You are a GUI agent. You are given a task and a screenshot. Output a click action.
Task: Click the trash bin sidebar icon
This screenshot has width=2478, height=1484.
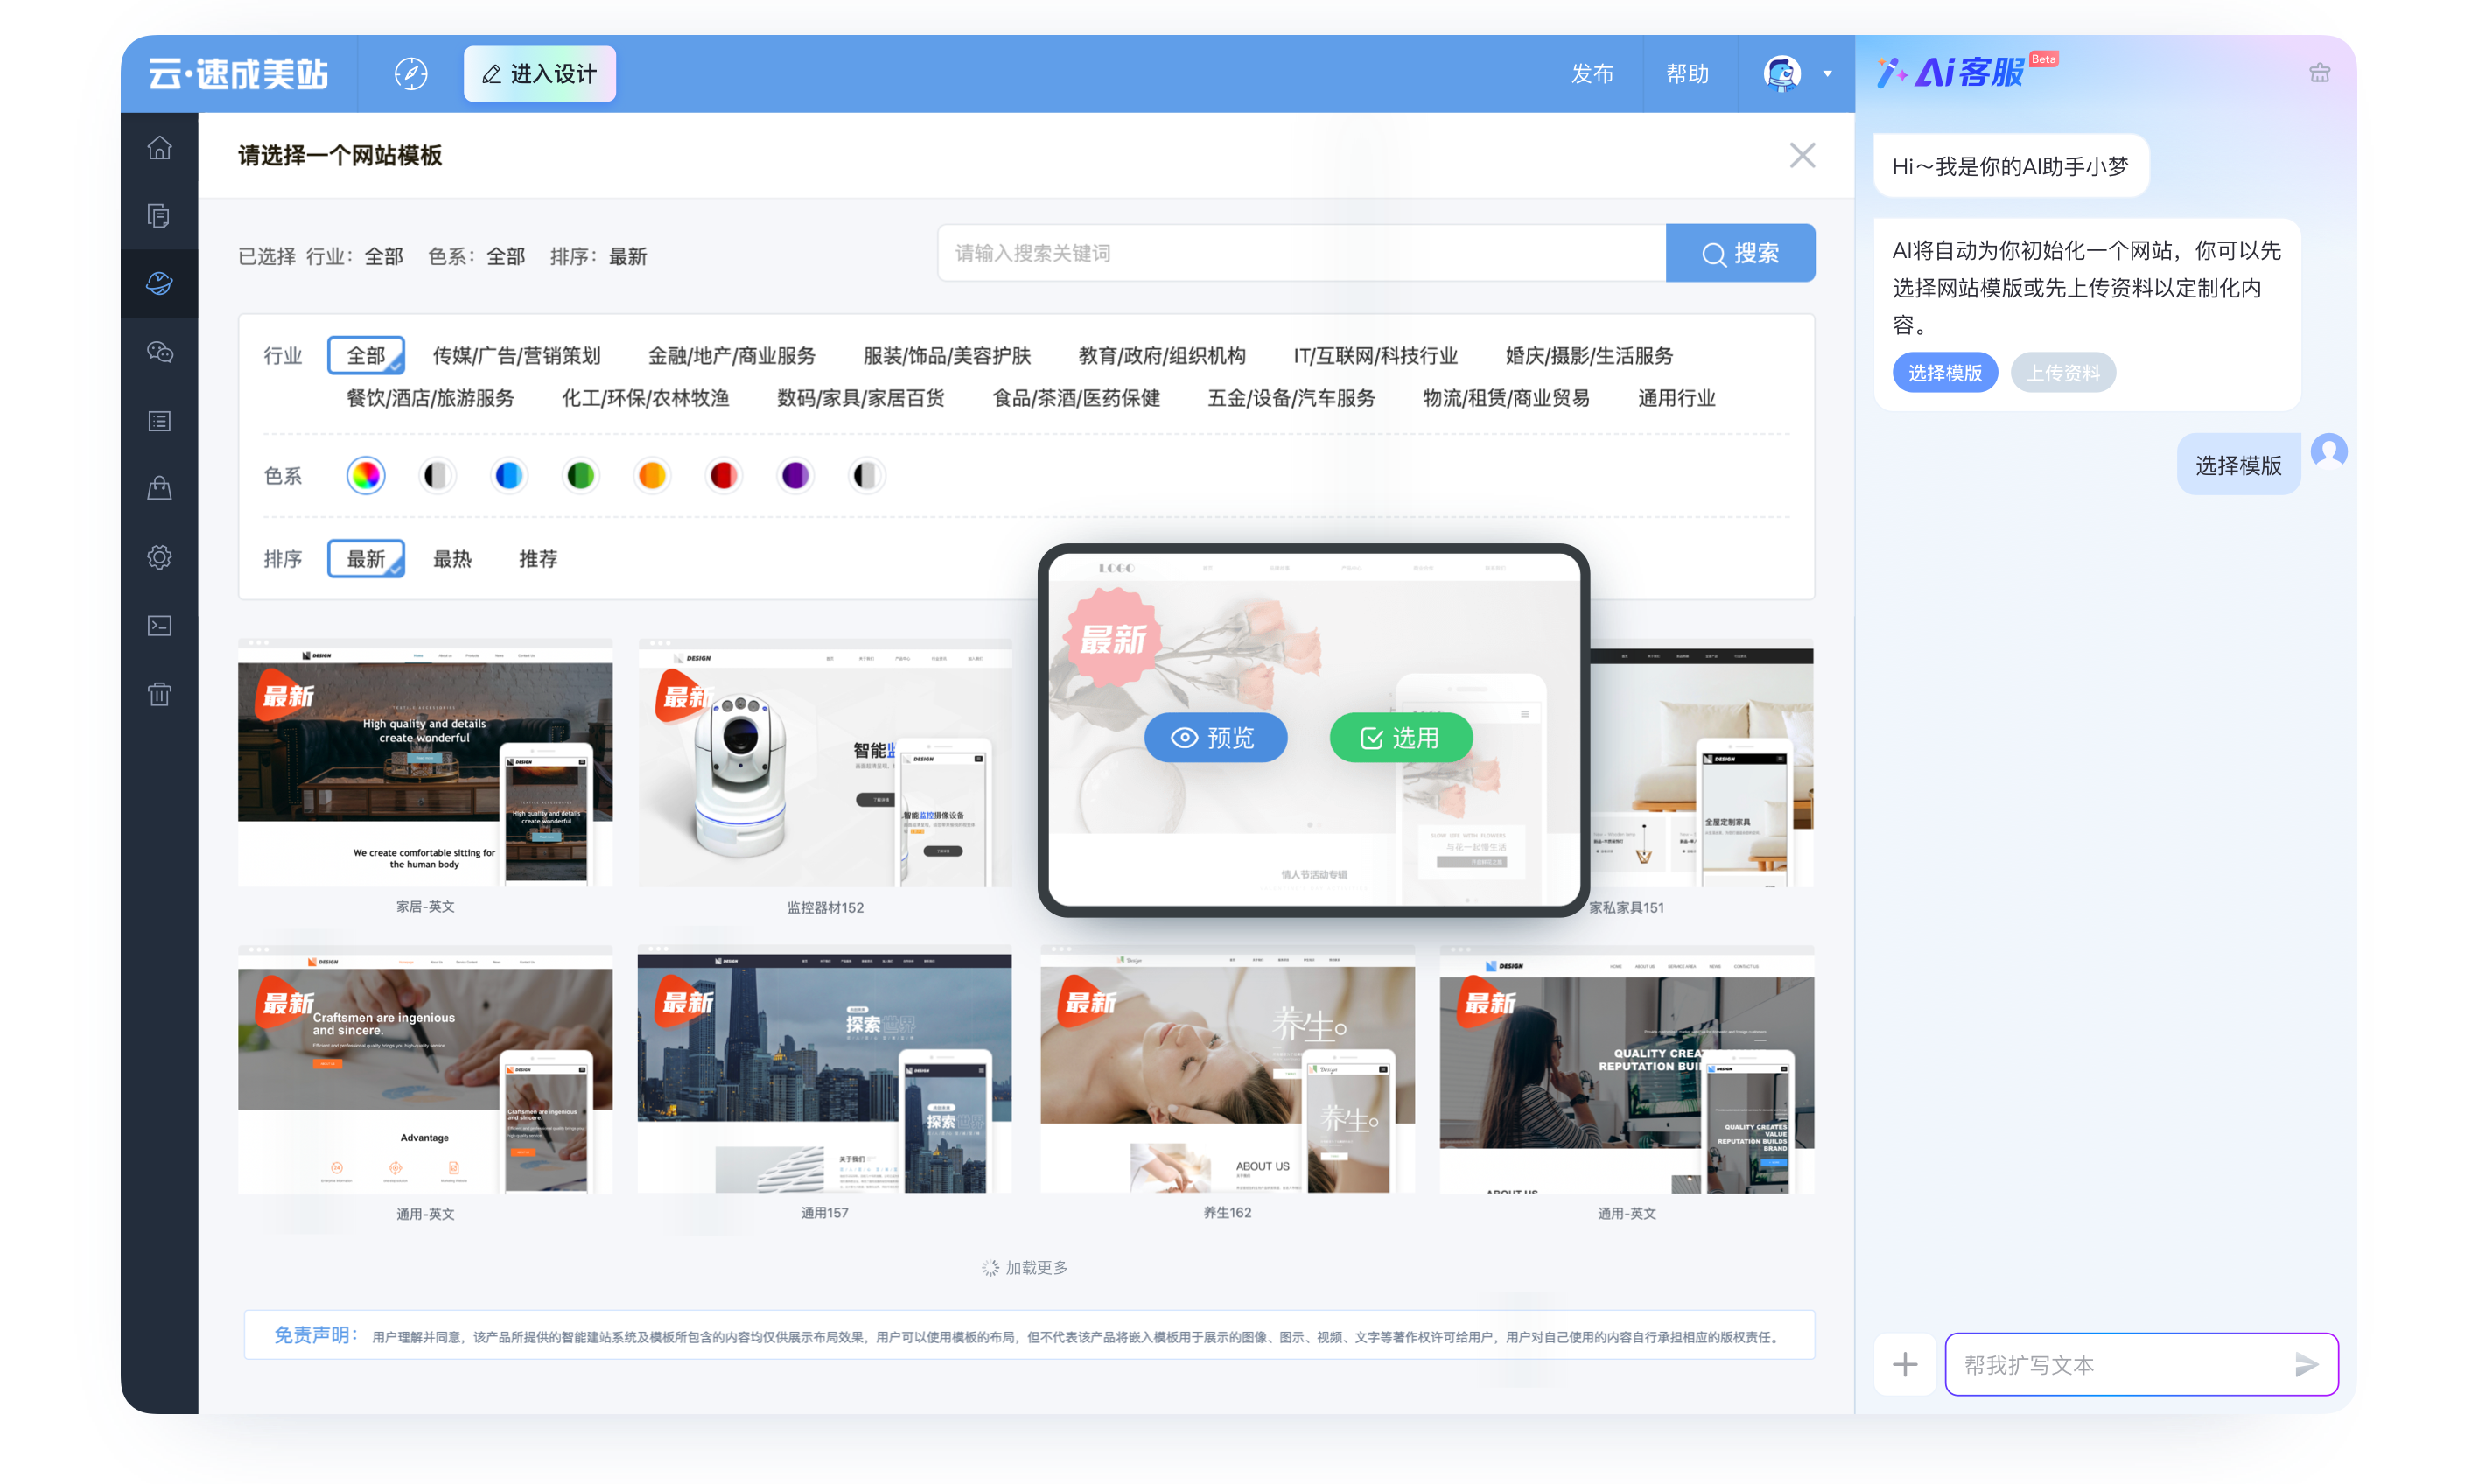159,694
